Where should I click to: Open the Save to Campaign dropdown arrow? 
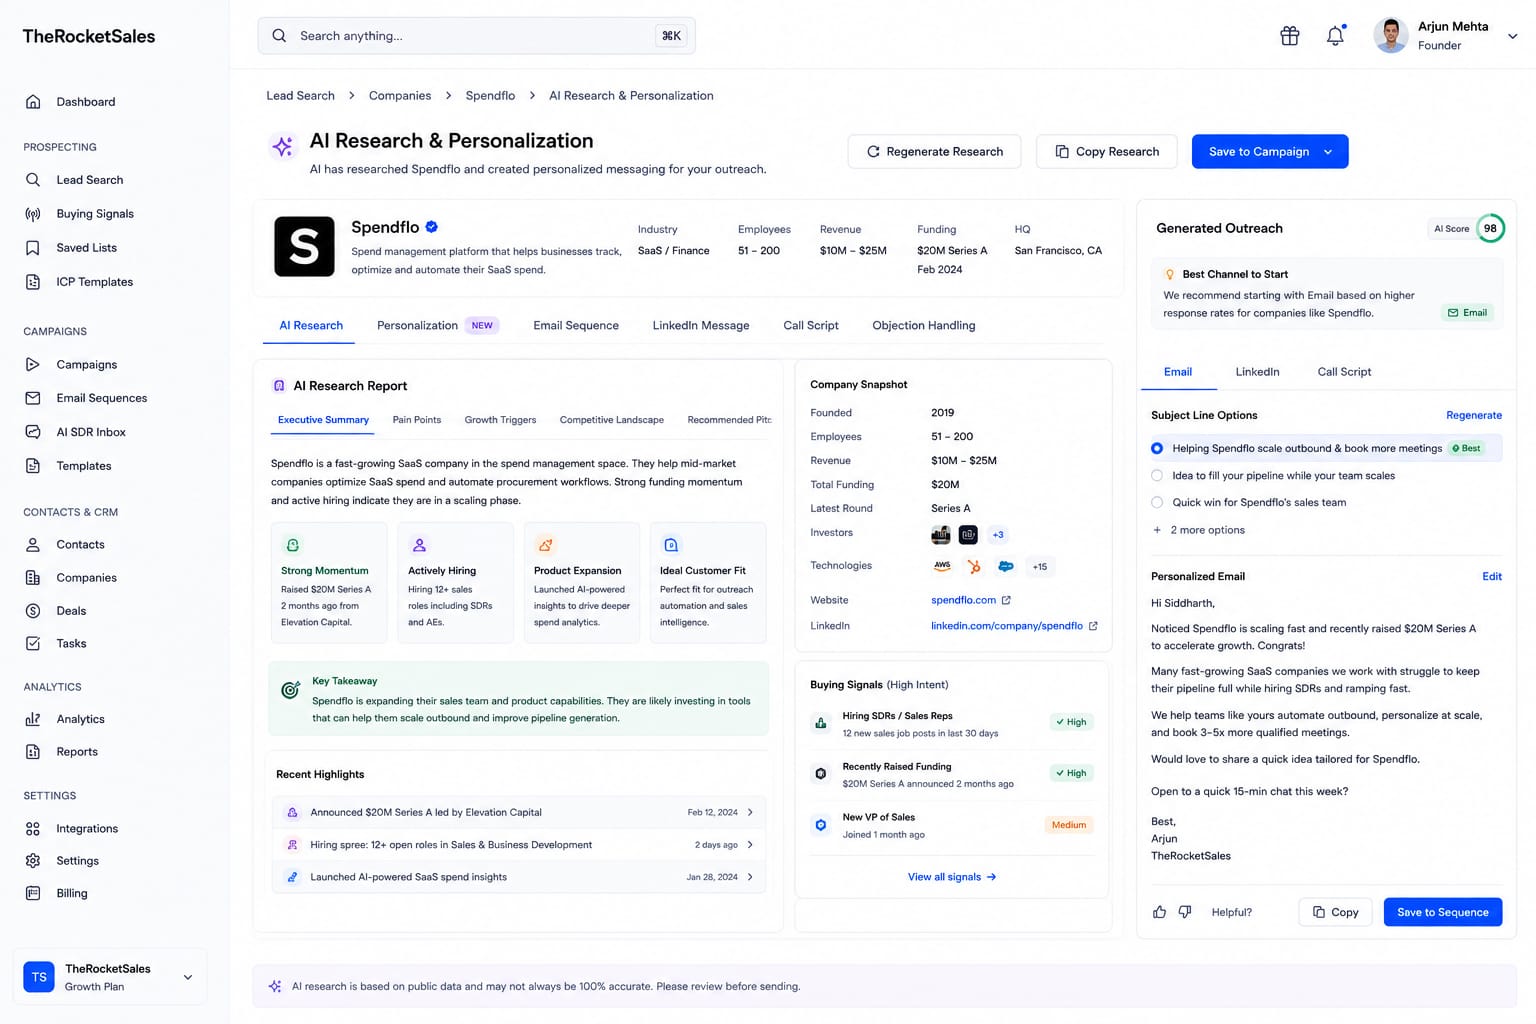[x=1328, y=152]
